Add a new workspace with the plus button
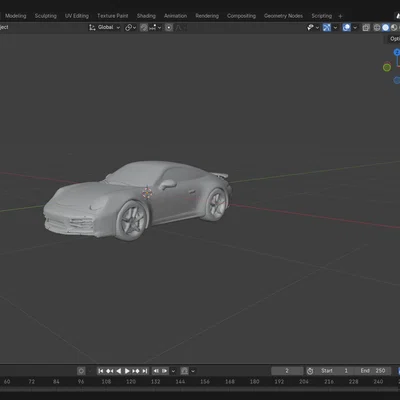Image resolution: width=400 pixels, height=400 pixels. [340, 16]
